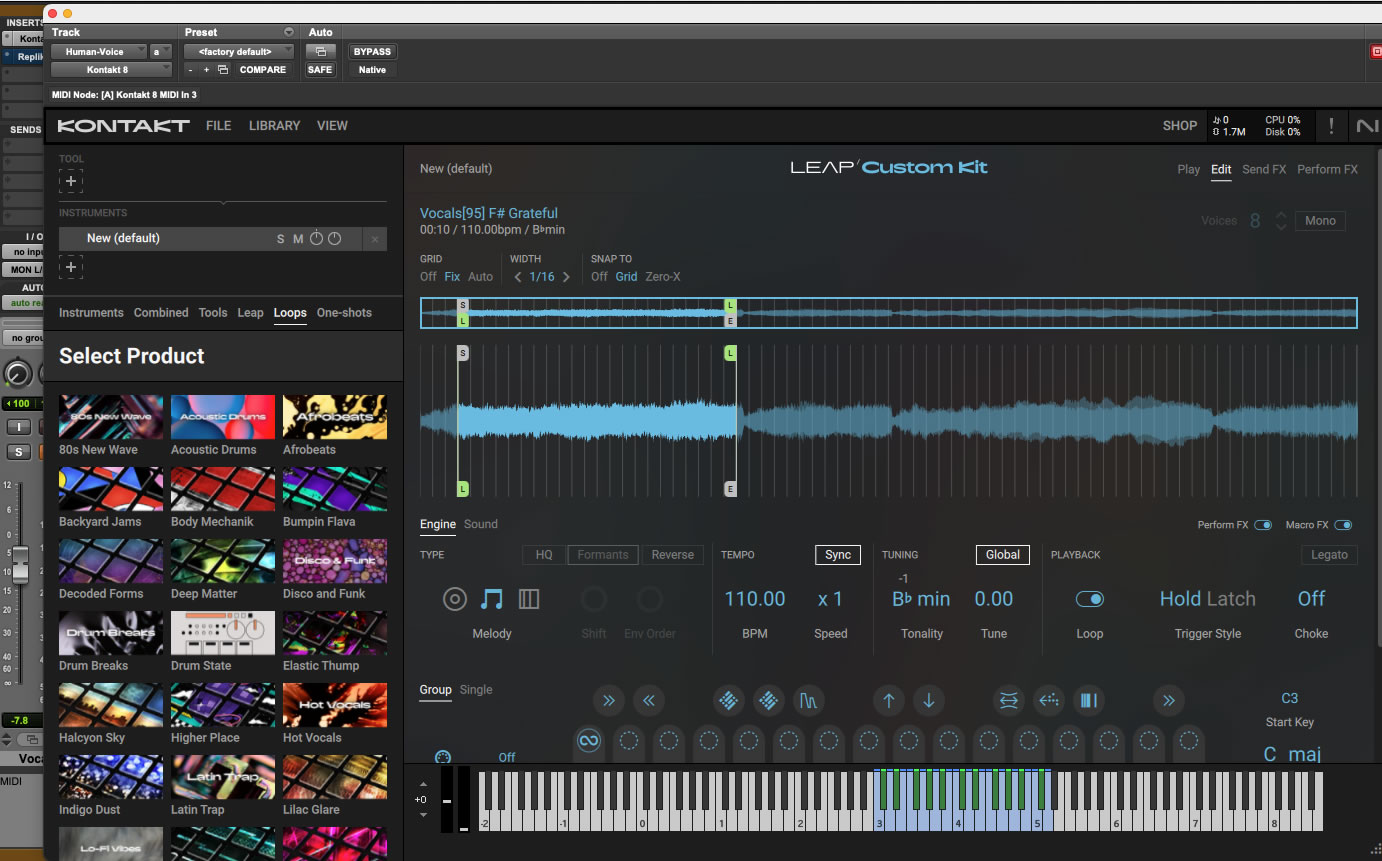Open the alert exclamation icon in Kontakt header
This screenshot has height=861, width=1382.
coord(1331,126)
